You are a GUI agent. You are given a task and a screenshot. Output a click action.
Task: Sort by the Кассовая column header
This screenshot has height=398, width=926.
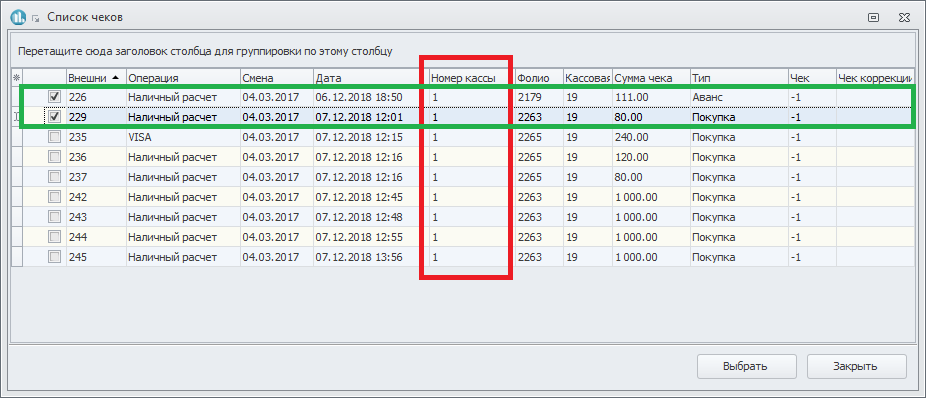[x=588, y=78]
